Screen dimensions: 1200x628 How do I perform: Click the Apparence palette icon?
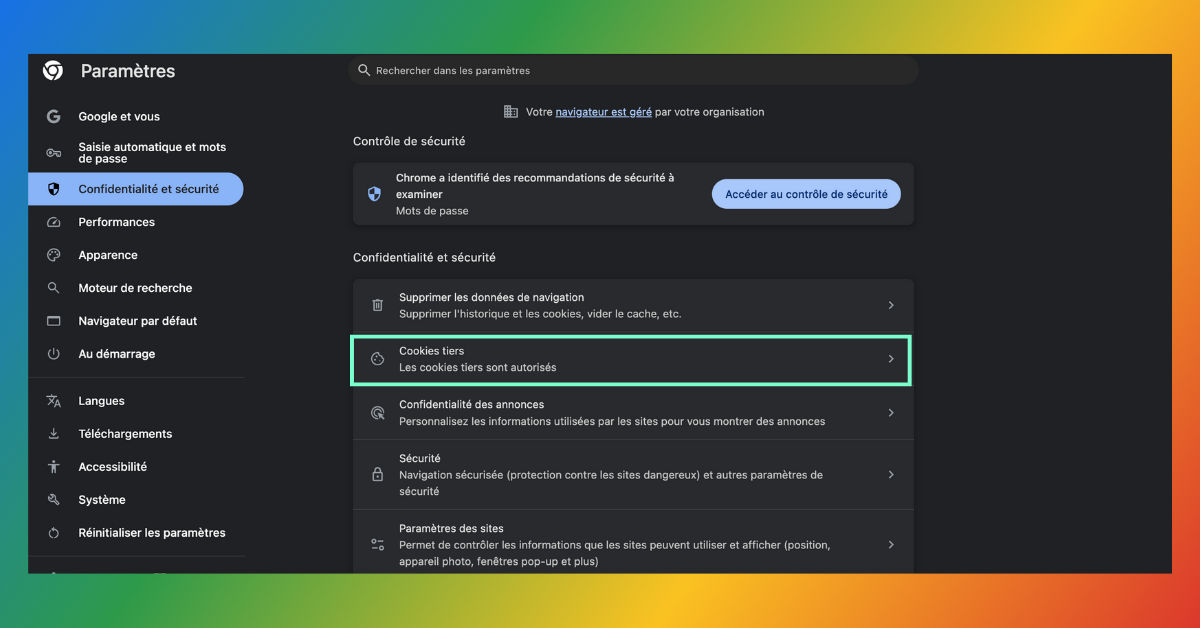54,255
